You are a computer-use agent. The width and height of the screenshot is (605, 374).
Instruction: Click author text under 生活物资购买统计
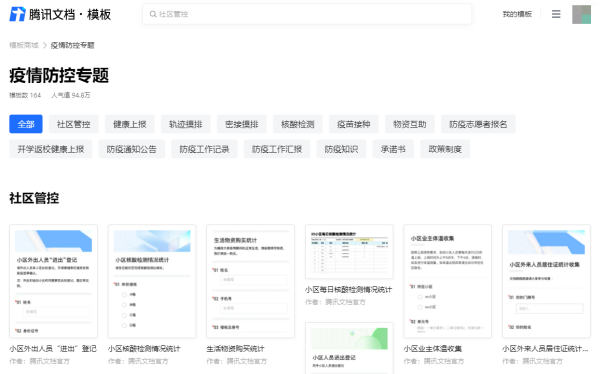pos(237,361)
